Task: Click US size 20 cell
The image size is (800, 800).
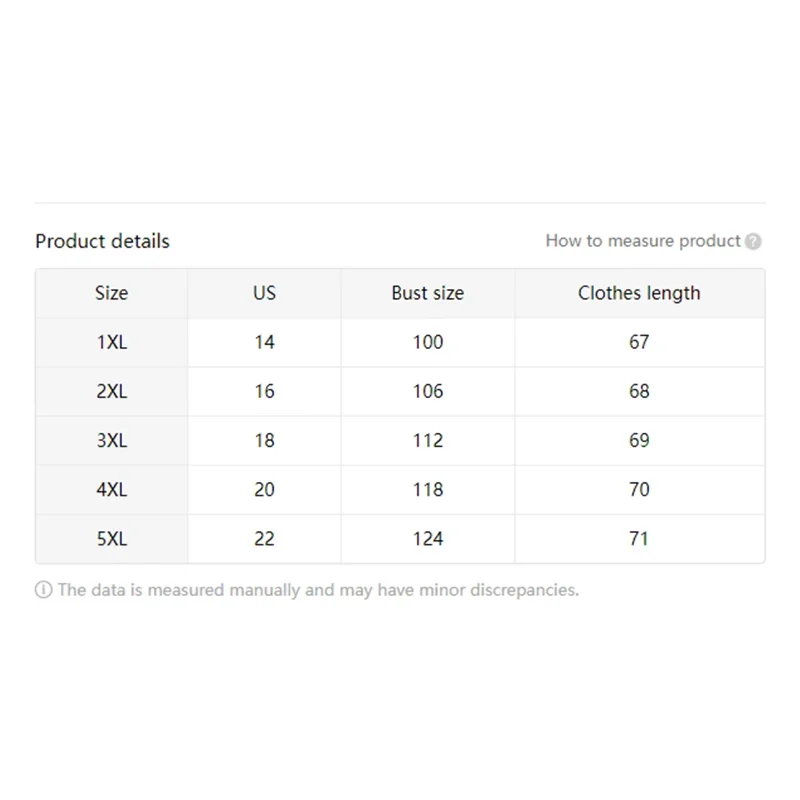Action: [x=264, y=490]
